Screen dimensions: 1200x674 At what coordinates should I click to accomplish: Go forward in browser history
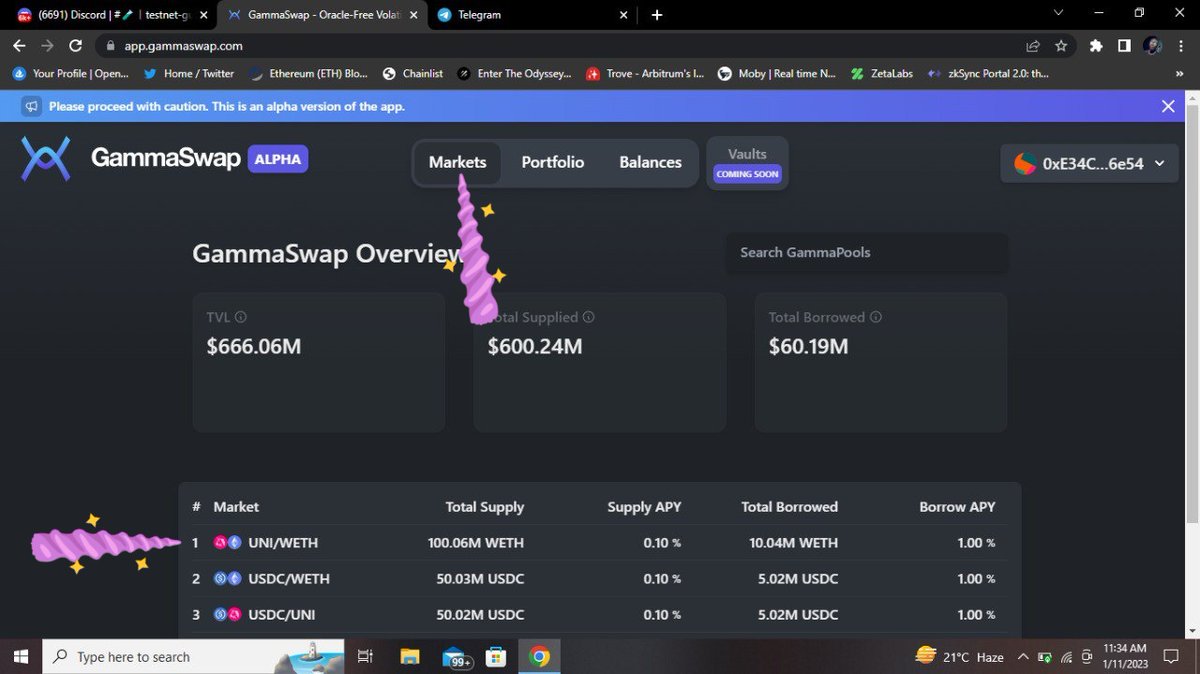point(47,46)
